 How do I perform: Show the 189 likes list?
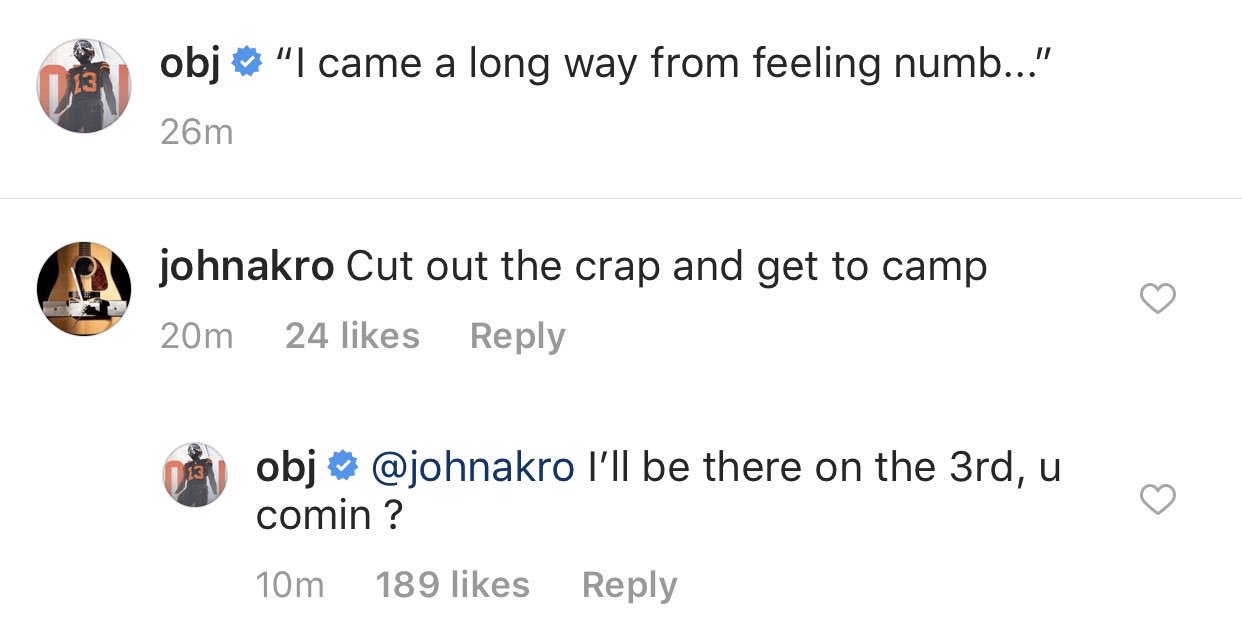click(452, 585)
